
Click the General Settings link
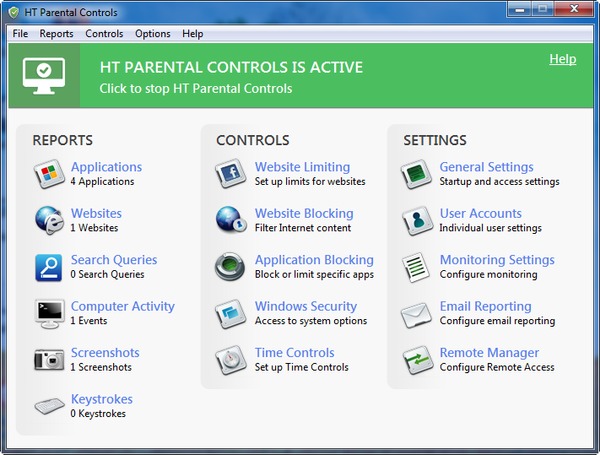486,167
